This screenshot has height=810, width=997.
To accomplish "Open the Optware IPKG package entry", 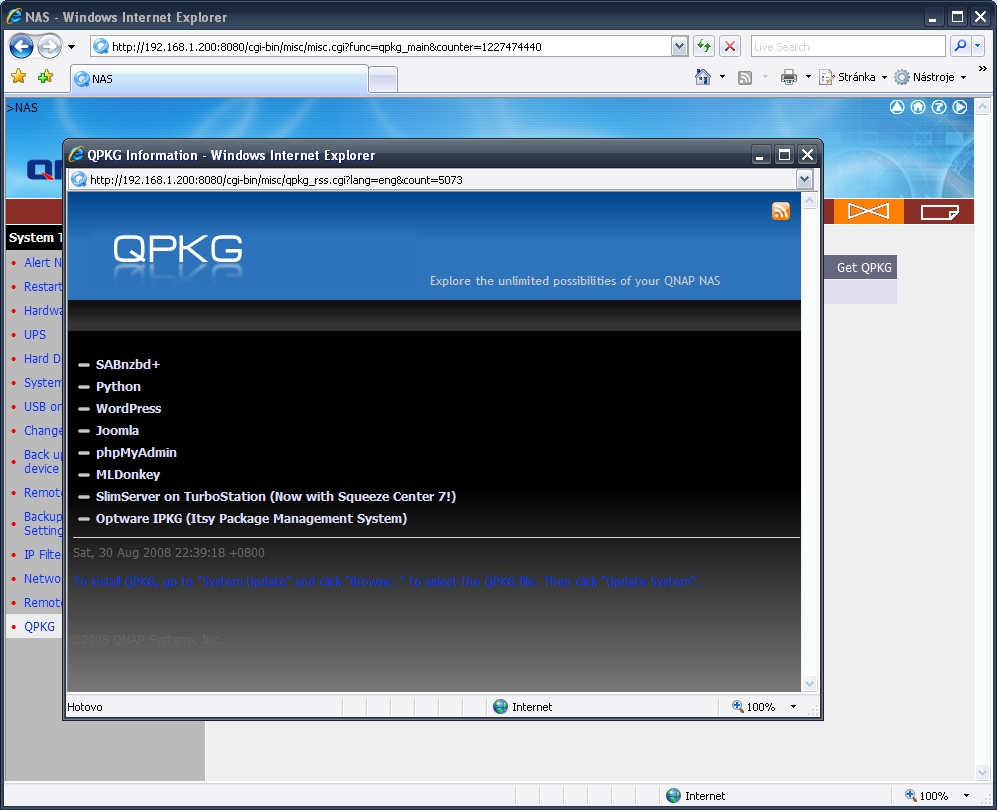I will coord(251,519).
